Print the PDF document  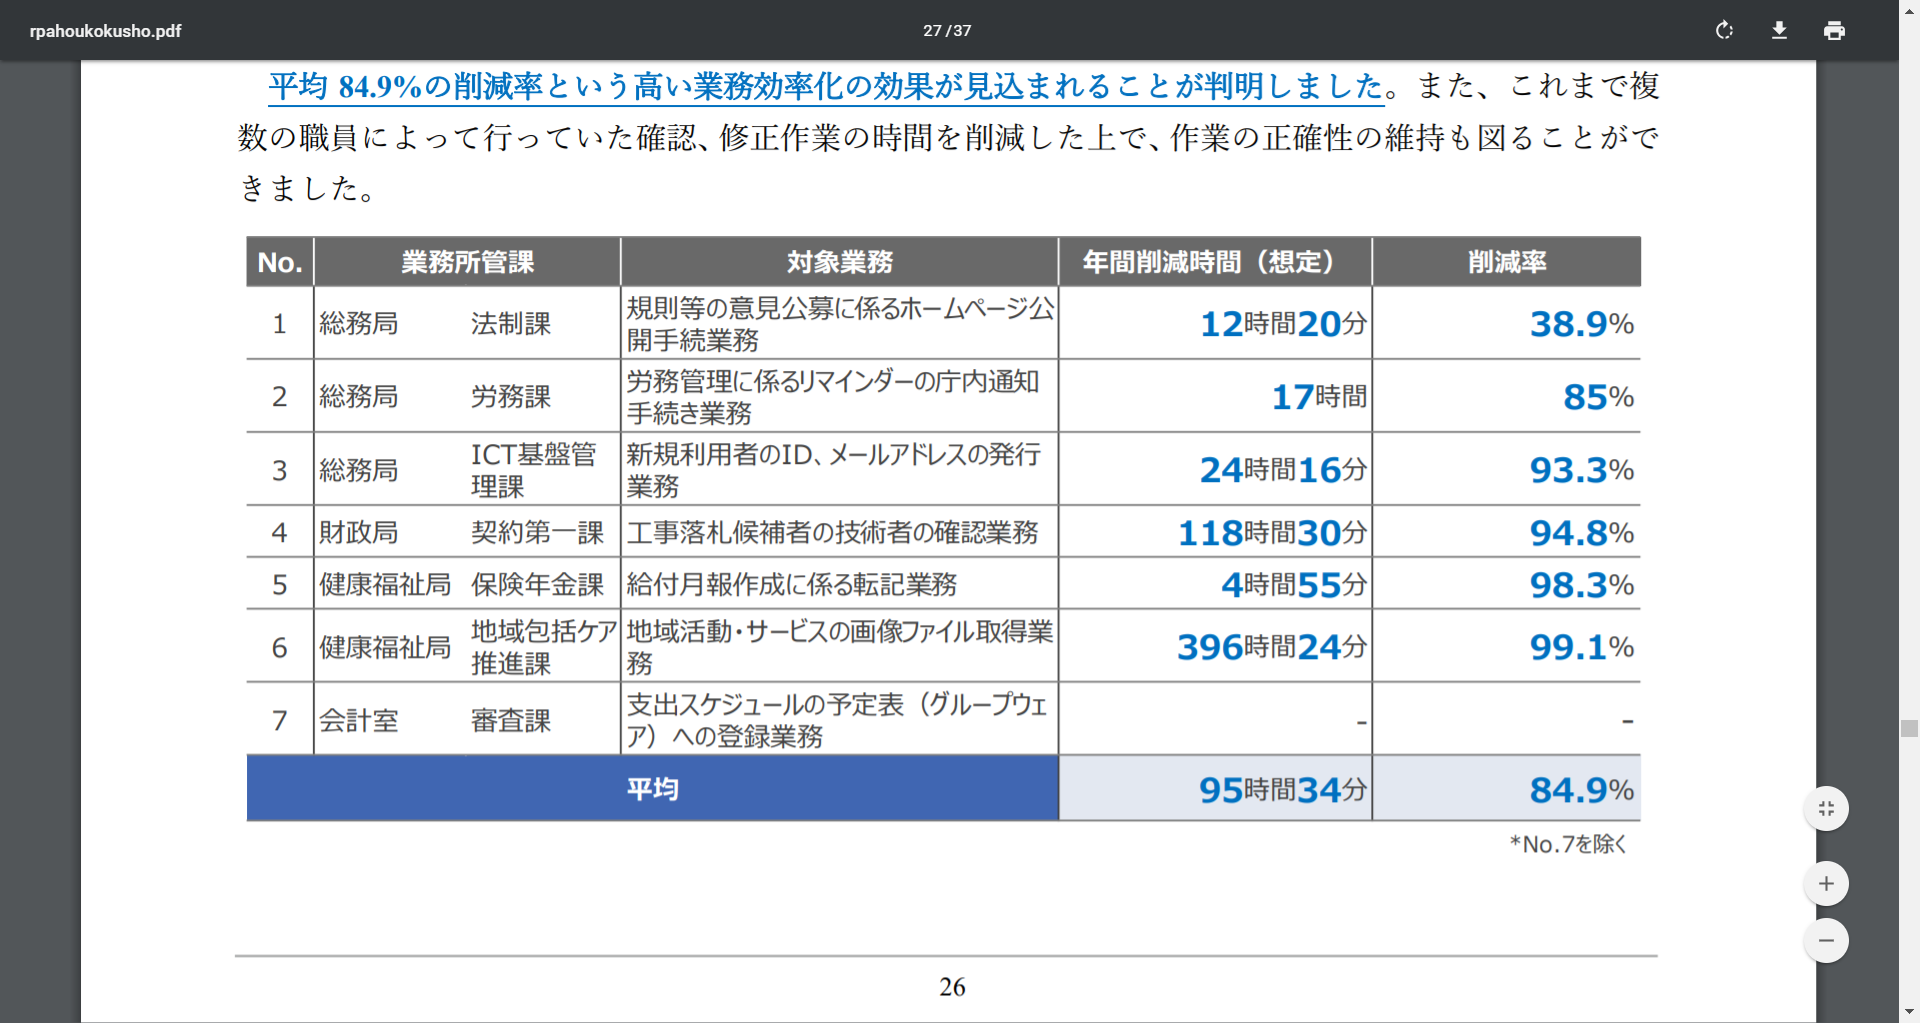tap(1834, 30)
